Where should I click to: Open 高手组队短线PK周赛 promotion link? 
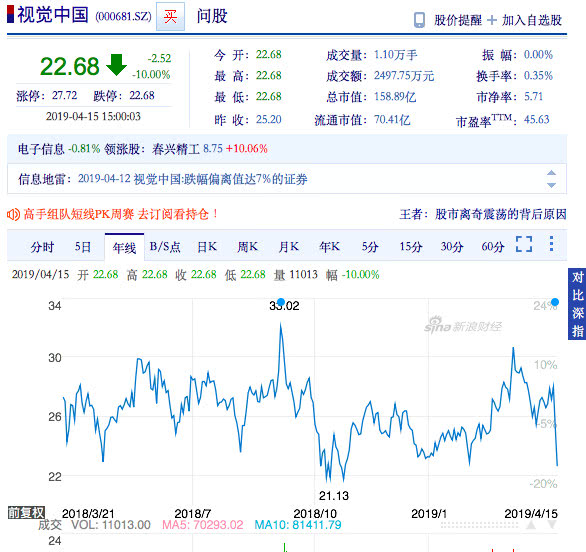tap(120, 214)
